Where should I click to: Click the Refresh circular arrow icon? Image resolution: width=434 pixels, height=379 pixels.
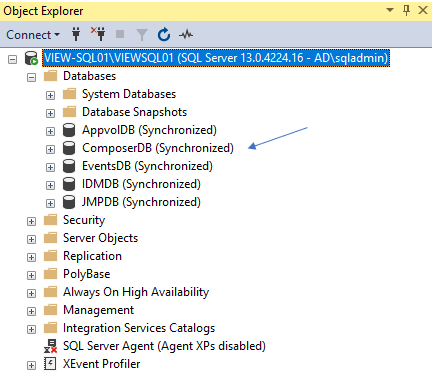[164, 34]
